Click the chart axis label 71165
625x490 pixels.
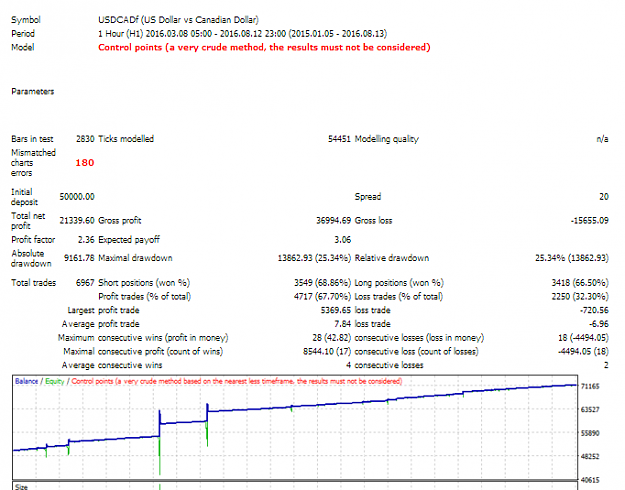point(590,386)
